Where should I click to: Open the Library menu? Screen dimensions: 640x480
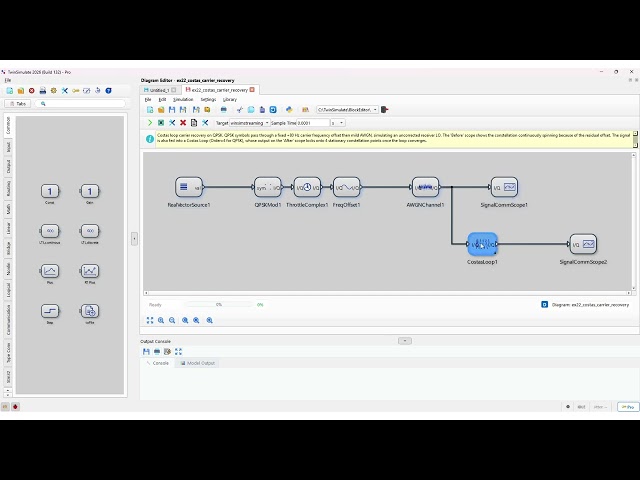tap(230, 100)
